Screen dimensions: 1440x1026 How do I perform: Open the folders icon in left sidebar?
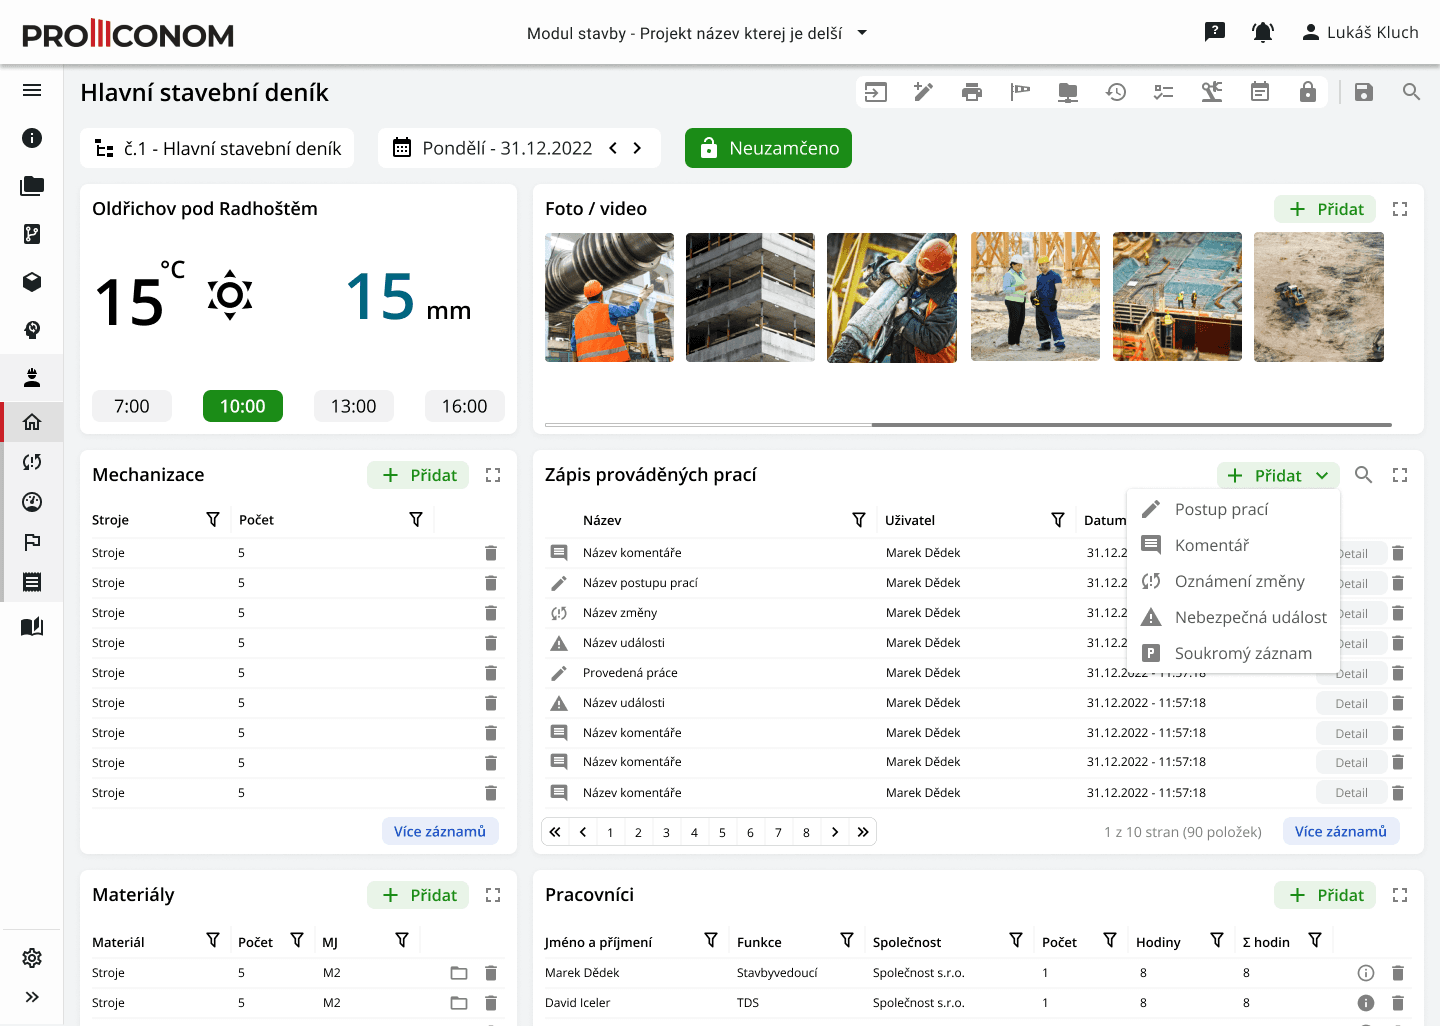click(x=32, y=186)
